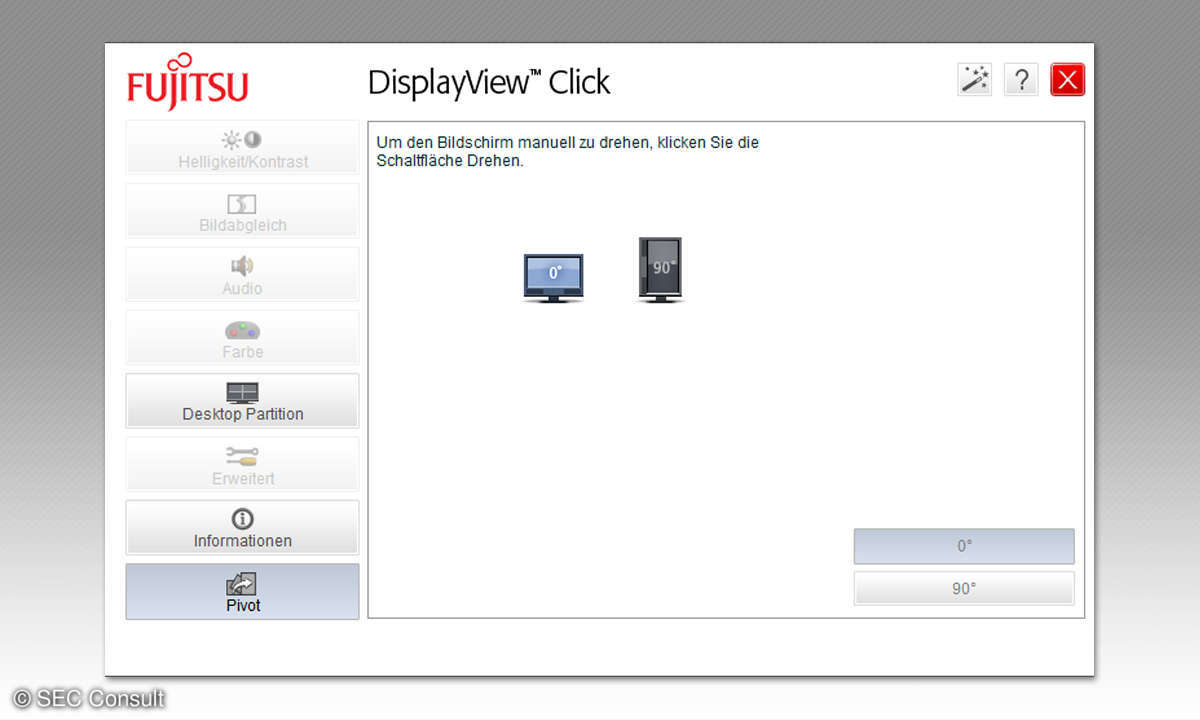1200x720 pixels.
Task: Open Desktop Partition settings
Action: pyautogui.click(x=242, y=401)
